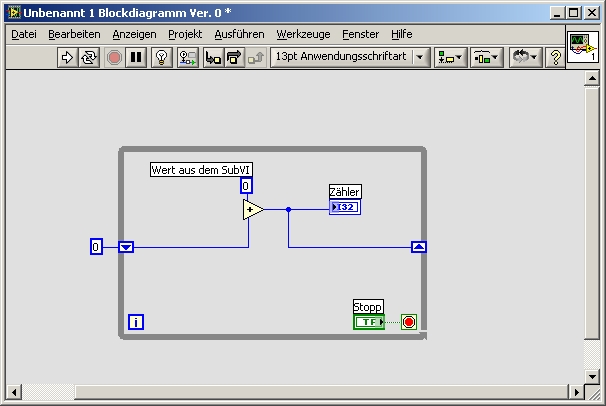Click the Step Into button

coord(213,58)
